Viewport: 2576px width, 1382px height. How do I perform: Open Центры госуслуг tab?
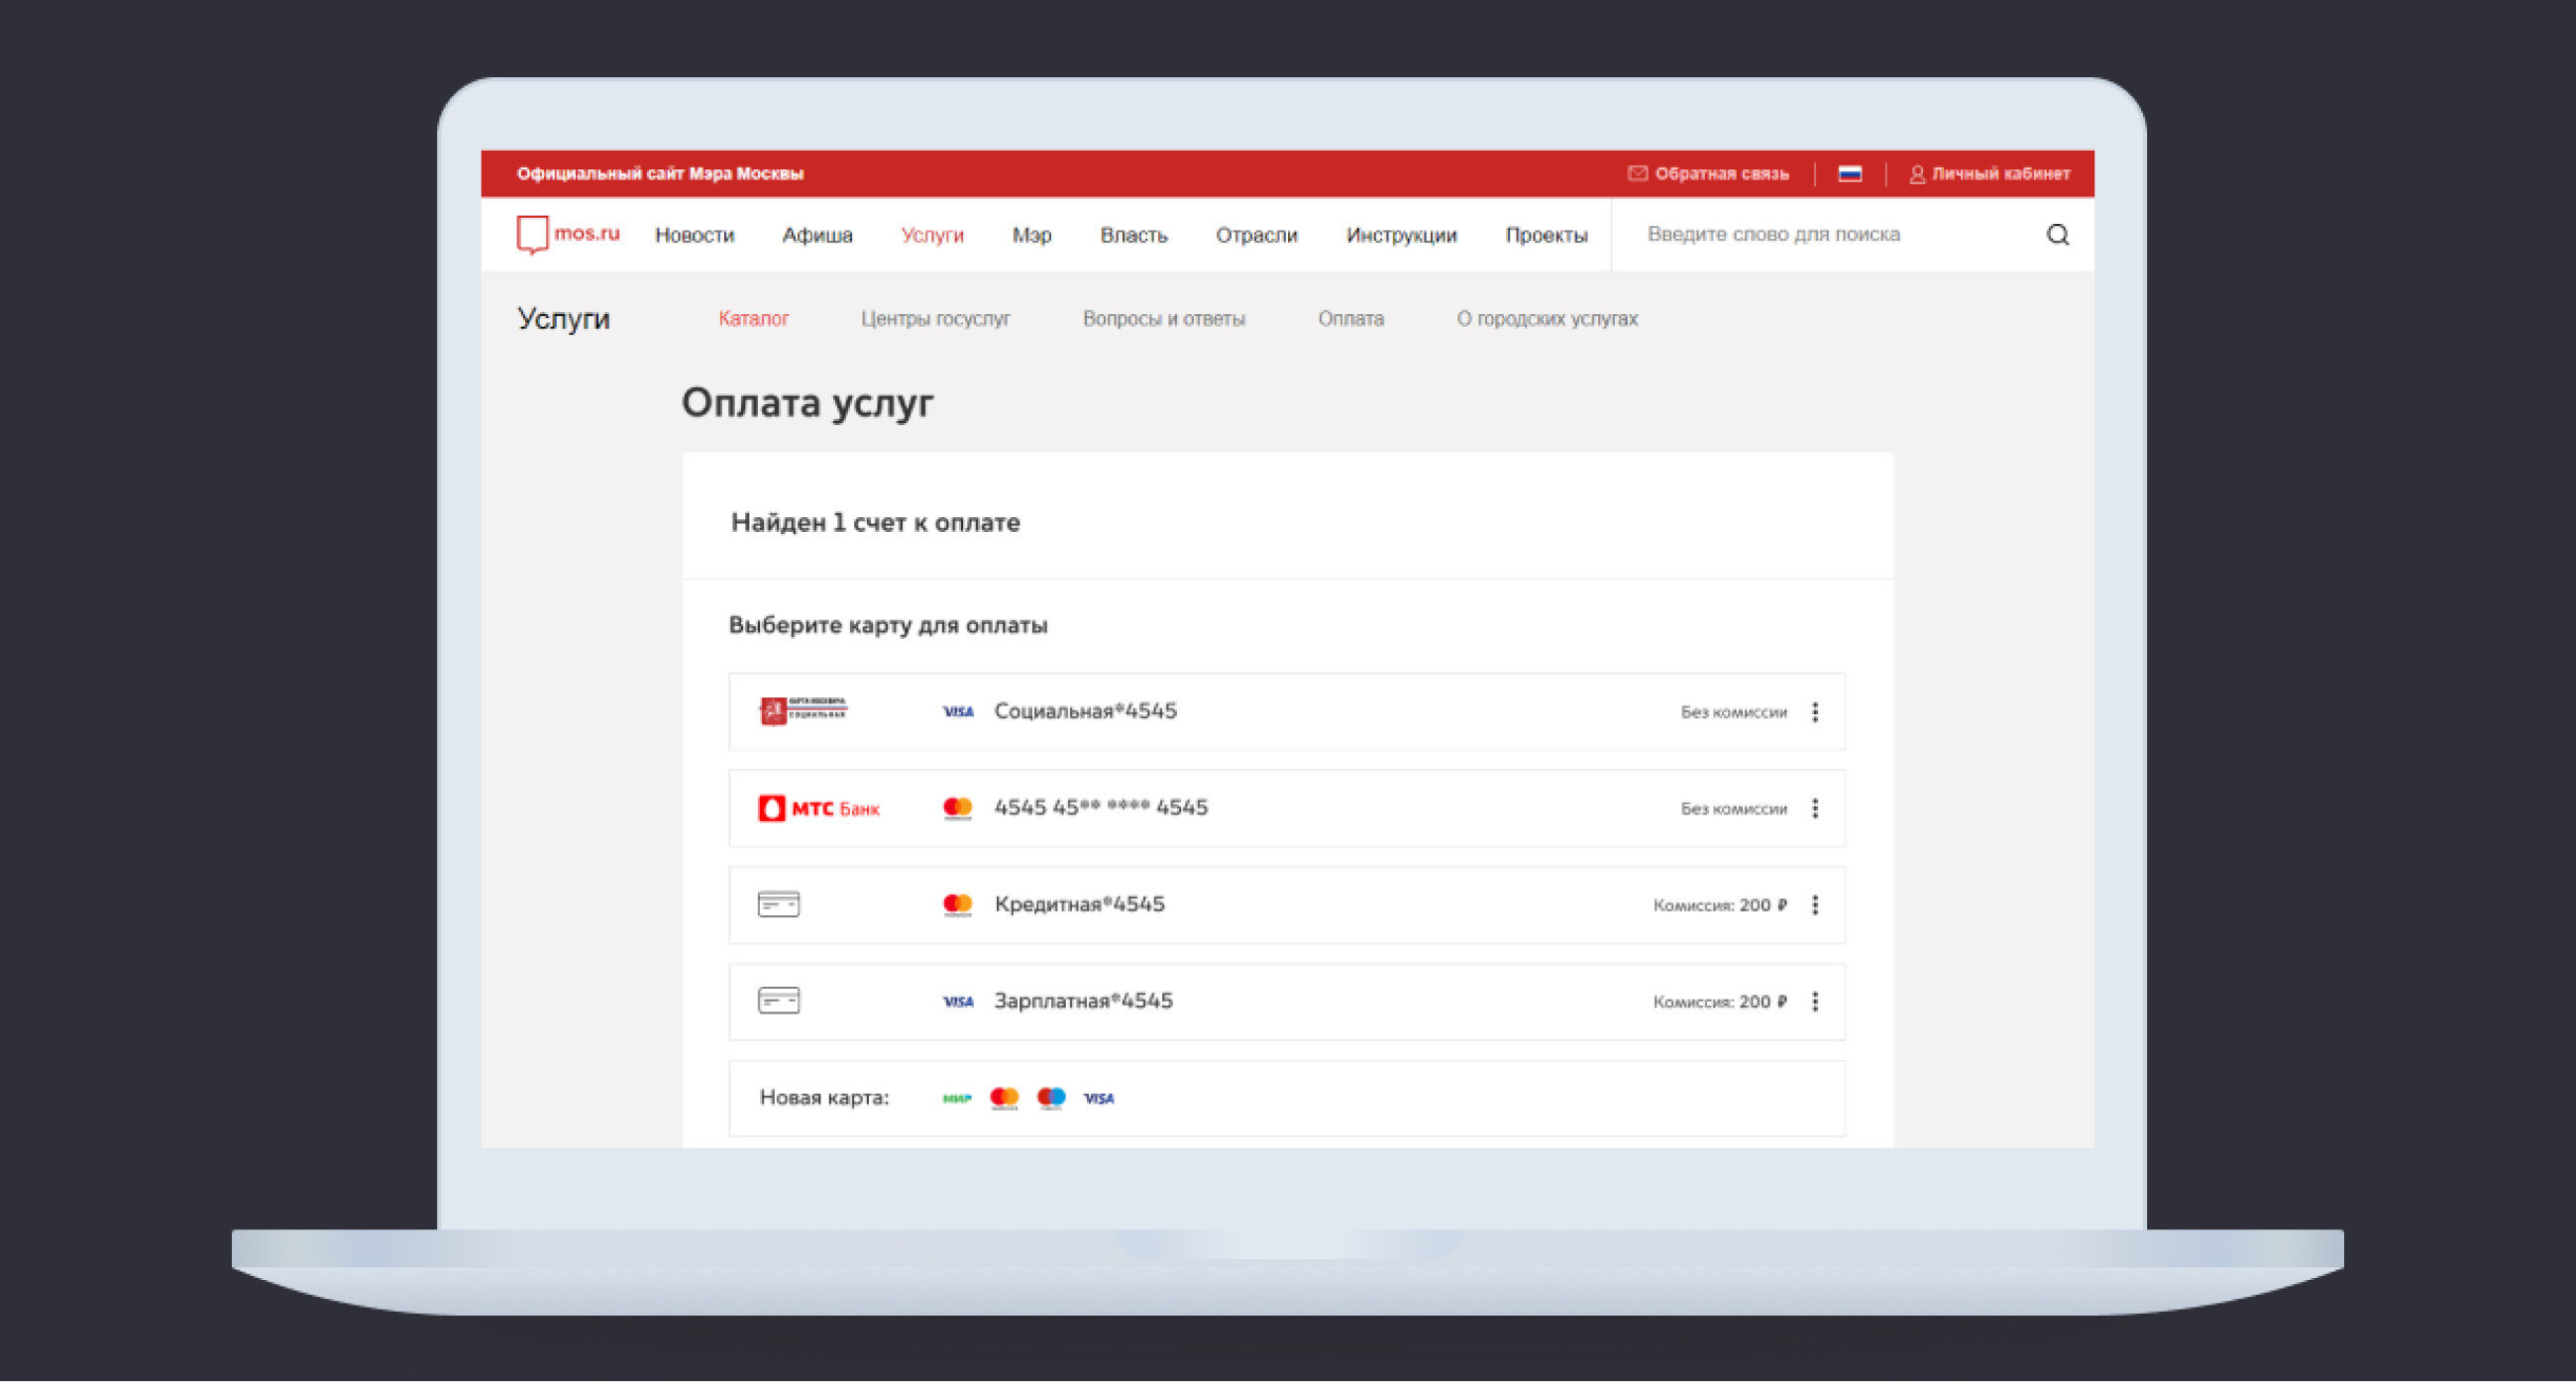(935, 319)
